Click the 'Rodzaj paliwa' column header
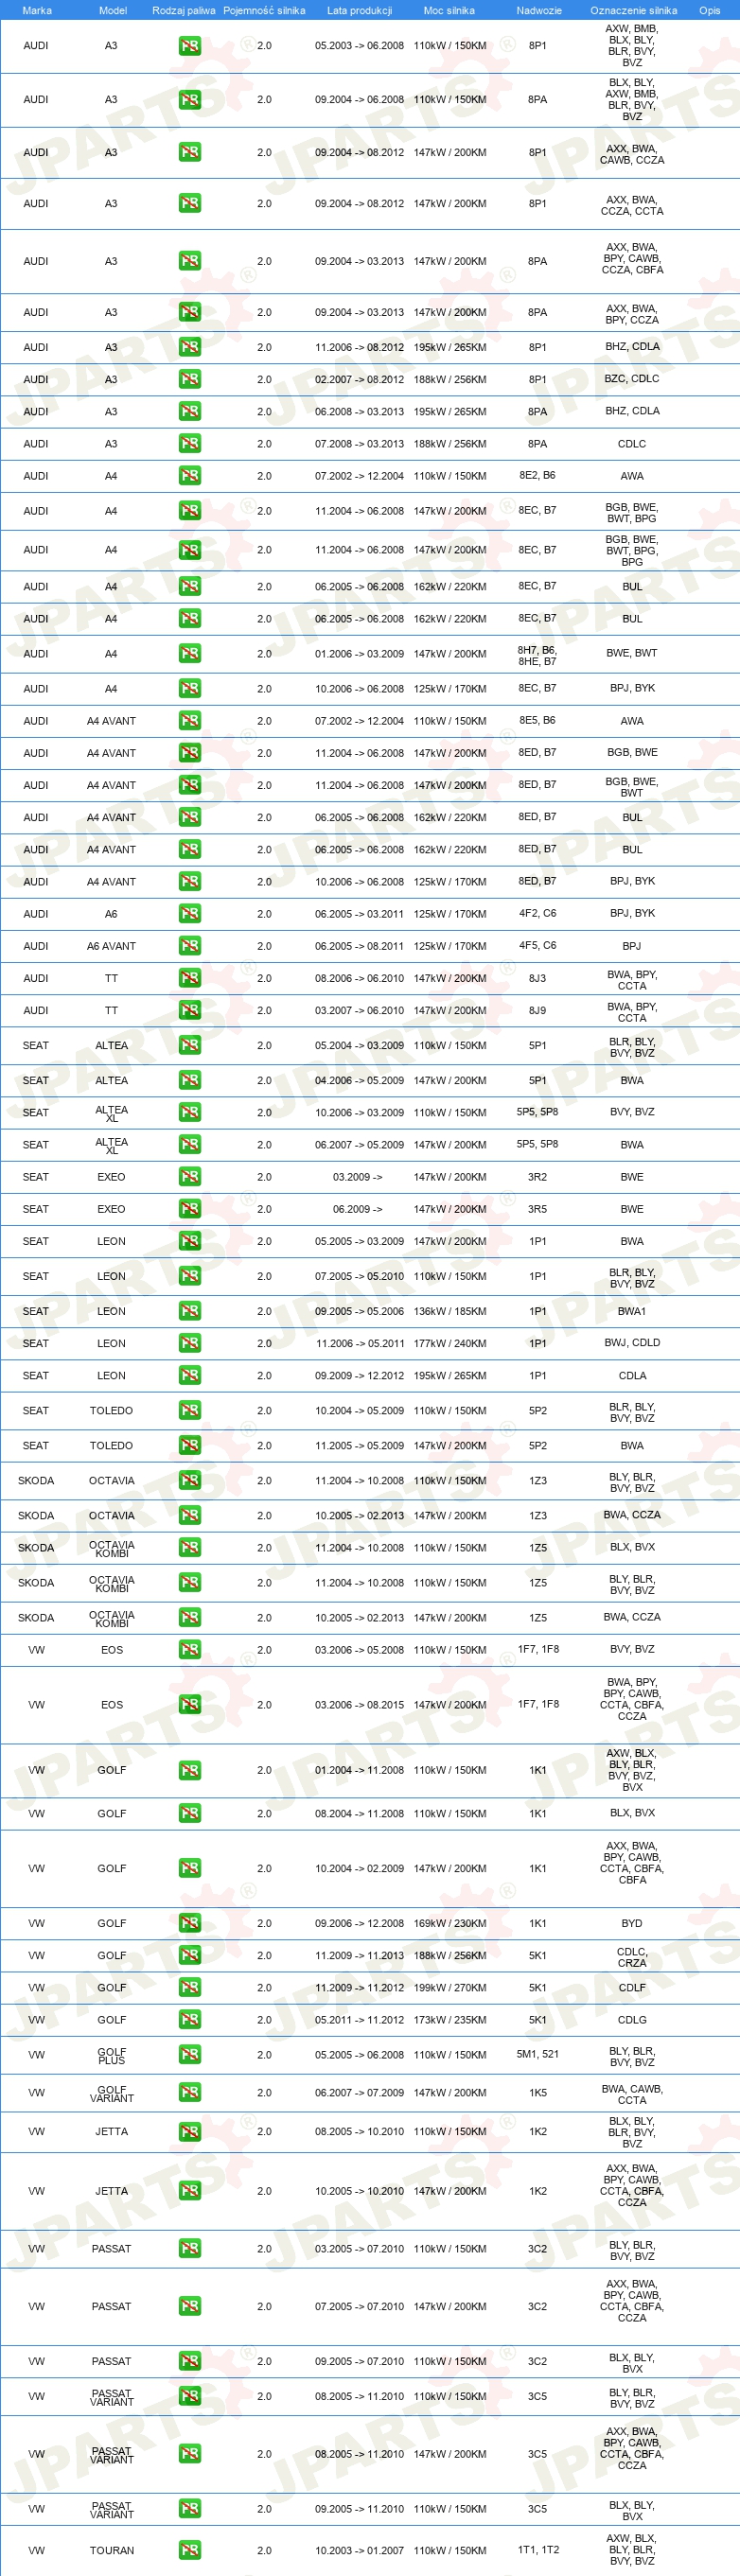The width and height of the screenshot is (740, 2576). (x=184, y=10)
